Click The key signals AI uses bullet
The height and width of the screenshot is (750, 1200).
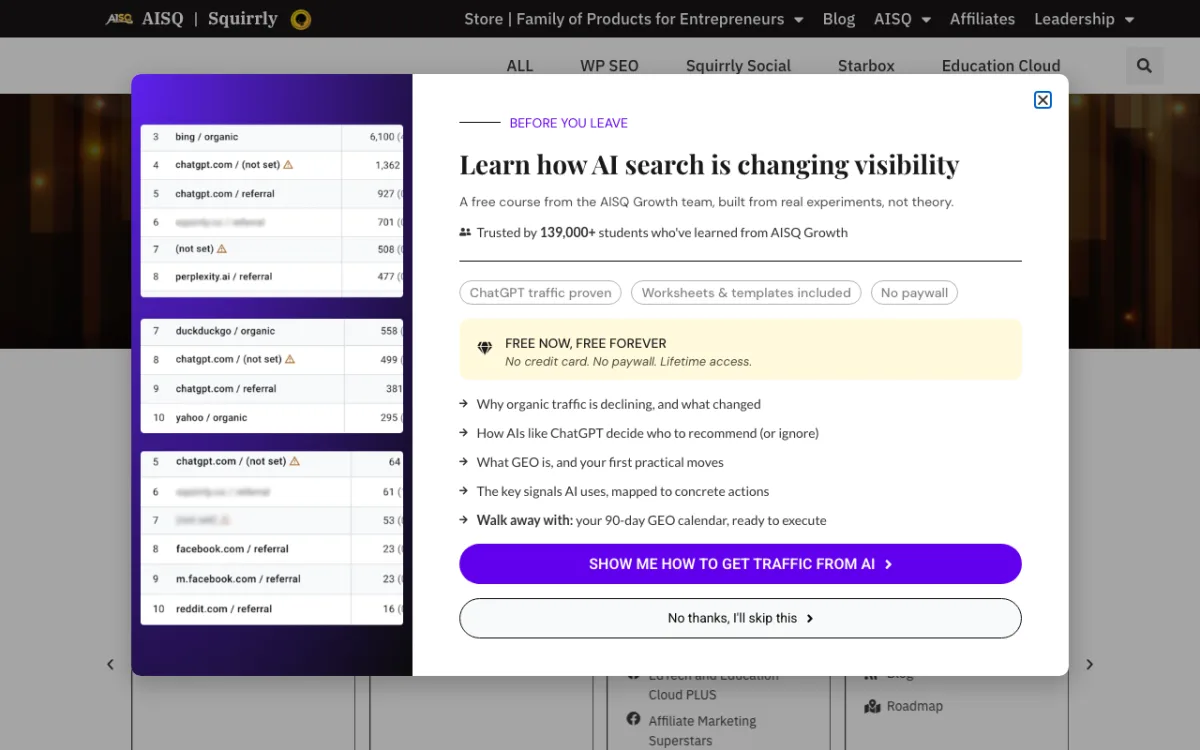pos(623,491)
